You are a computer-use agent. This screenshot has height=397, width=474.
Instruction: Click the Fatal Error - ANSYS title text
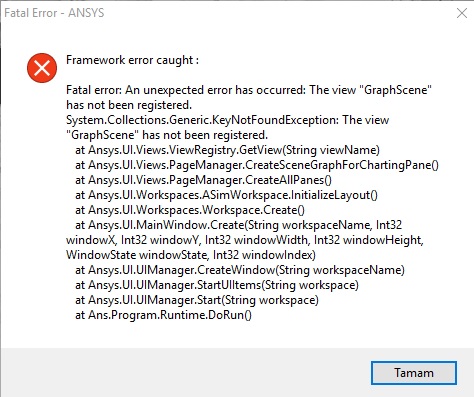54,13
